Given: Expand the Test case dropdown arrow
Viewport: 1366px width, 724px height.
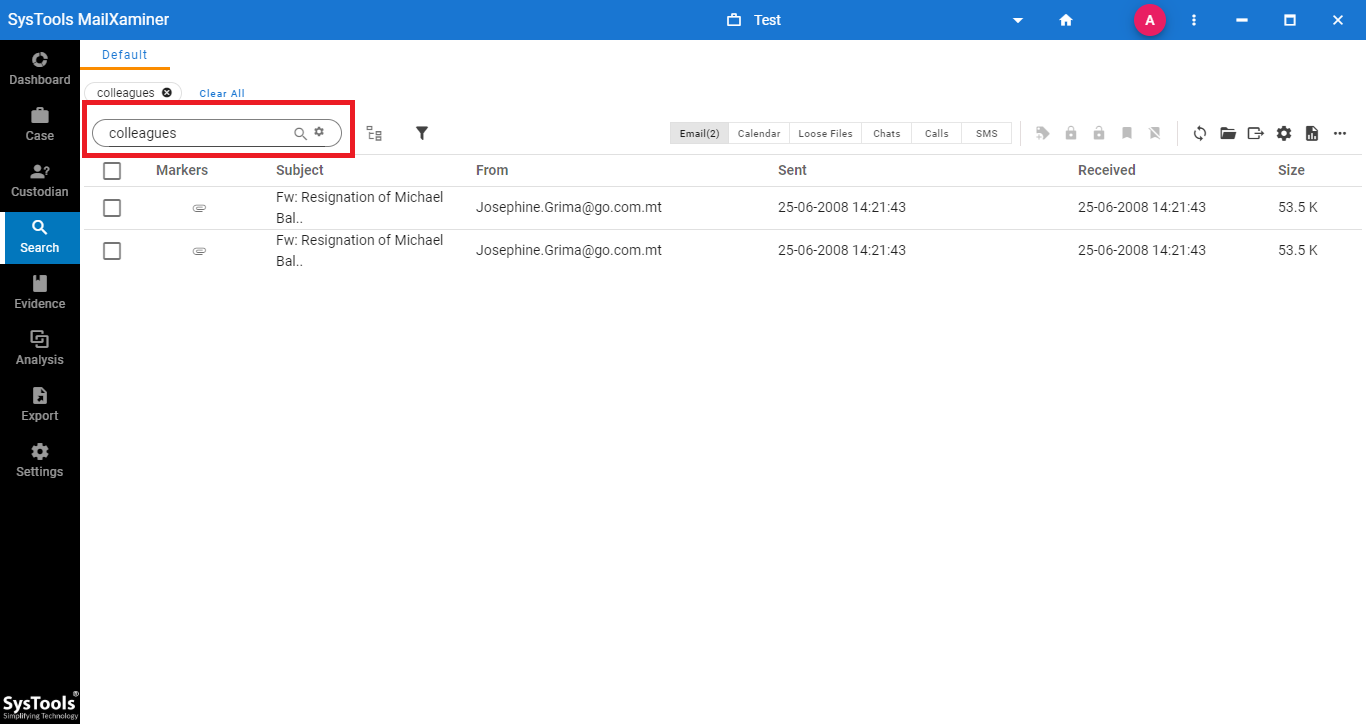Looking at the screenshot, I should pos(1018,21).
